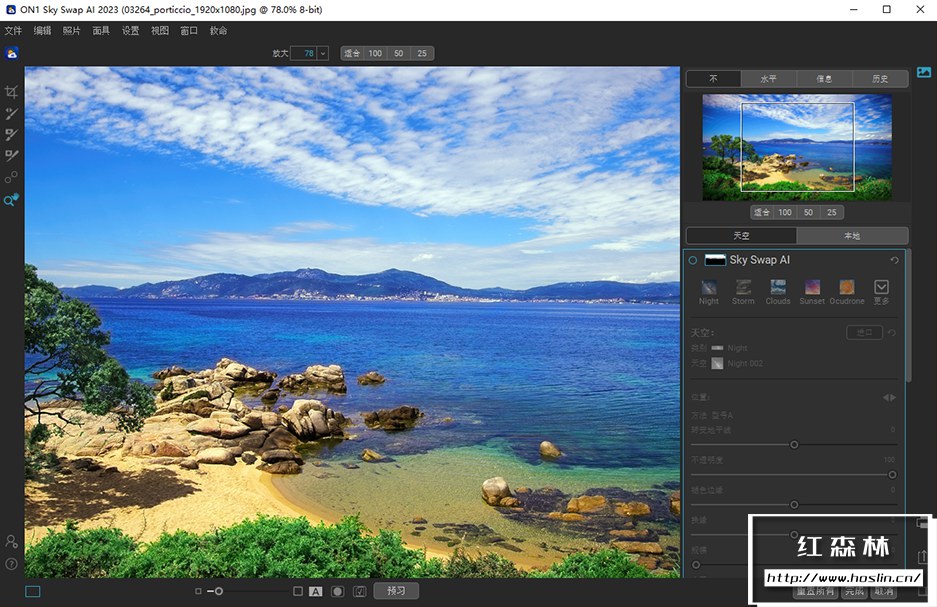Click the 预习 preview button

(396, 591)
